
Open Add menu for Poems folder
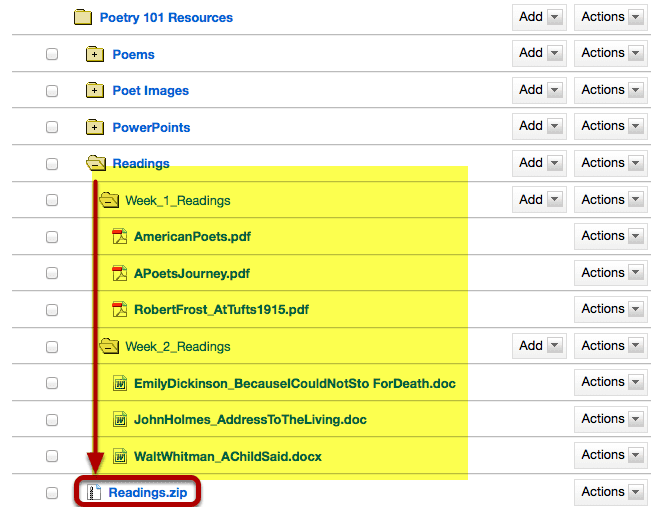(539, 53)
